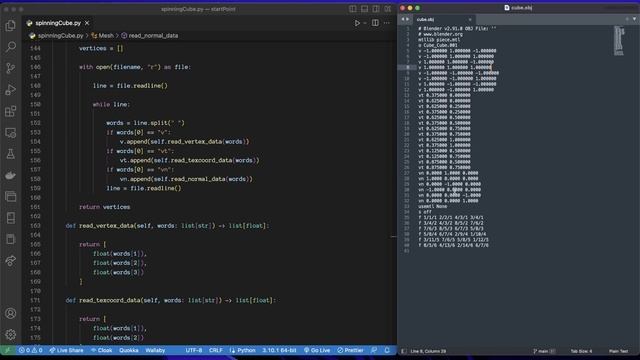The image size is (640, 360).
Task: Run Python file with play button
Action: pyautogui.click(x=357, y=23)
